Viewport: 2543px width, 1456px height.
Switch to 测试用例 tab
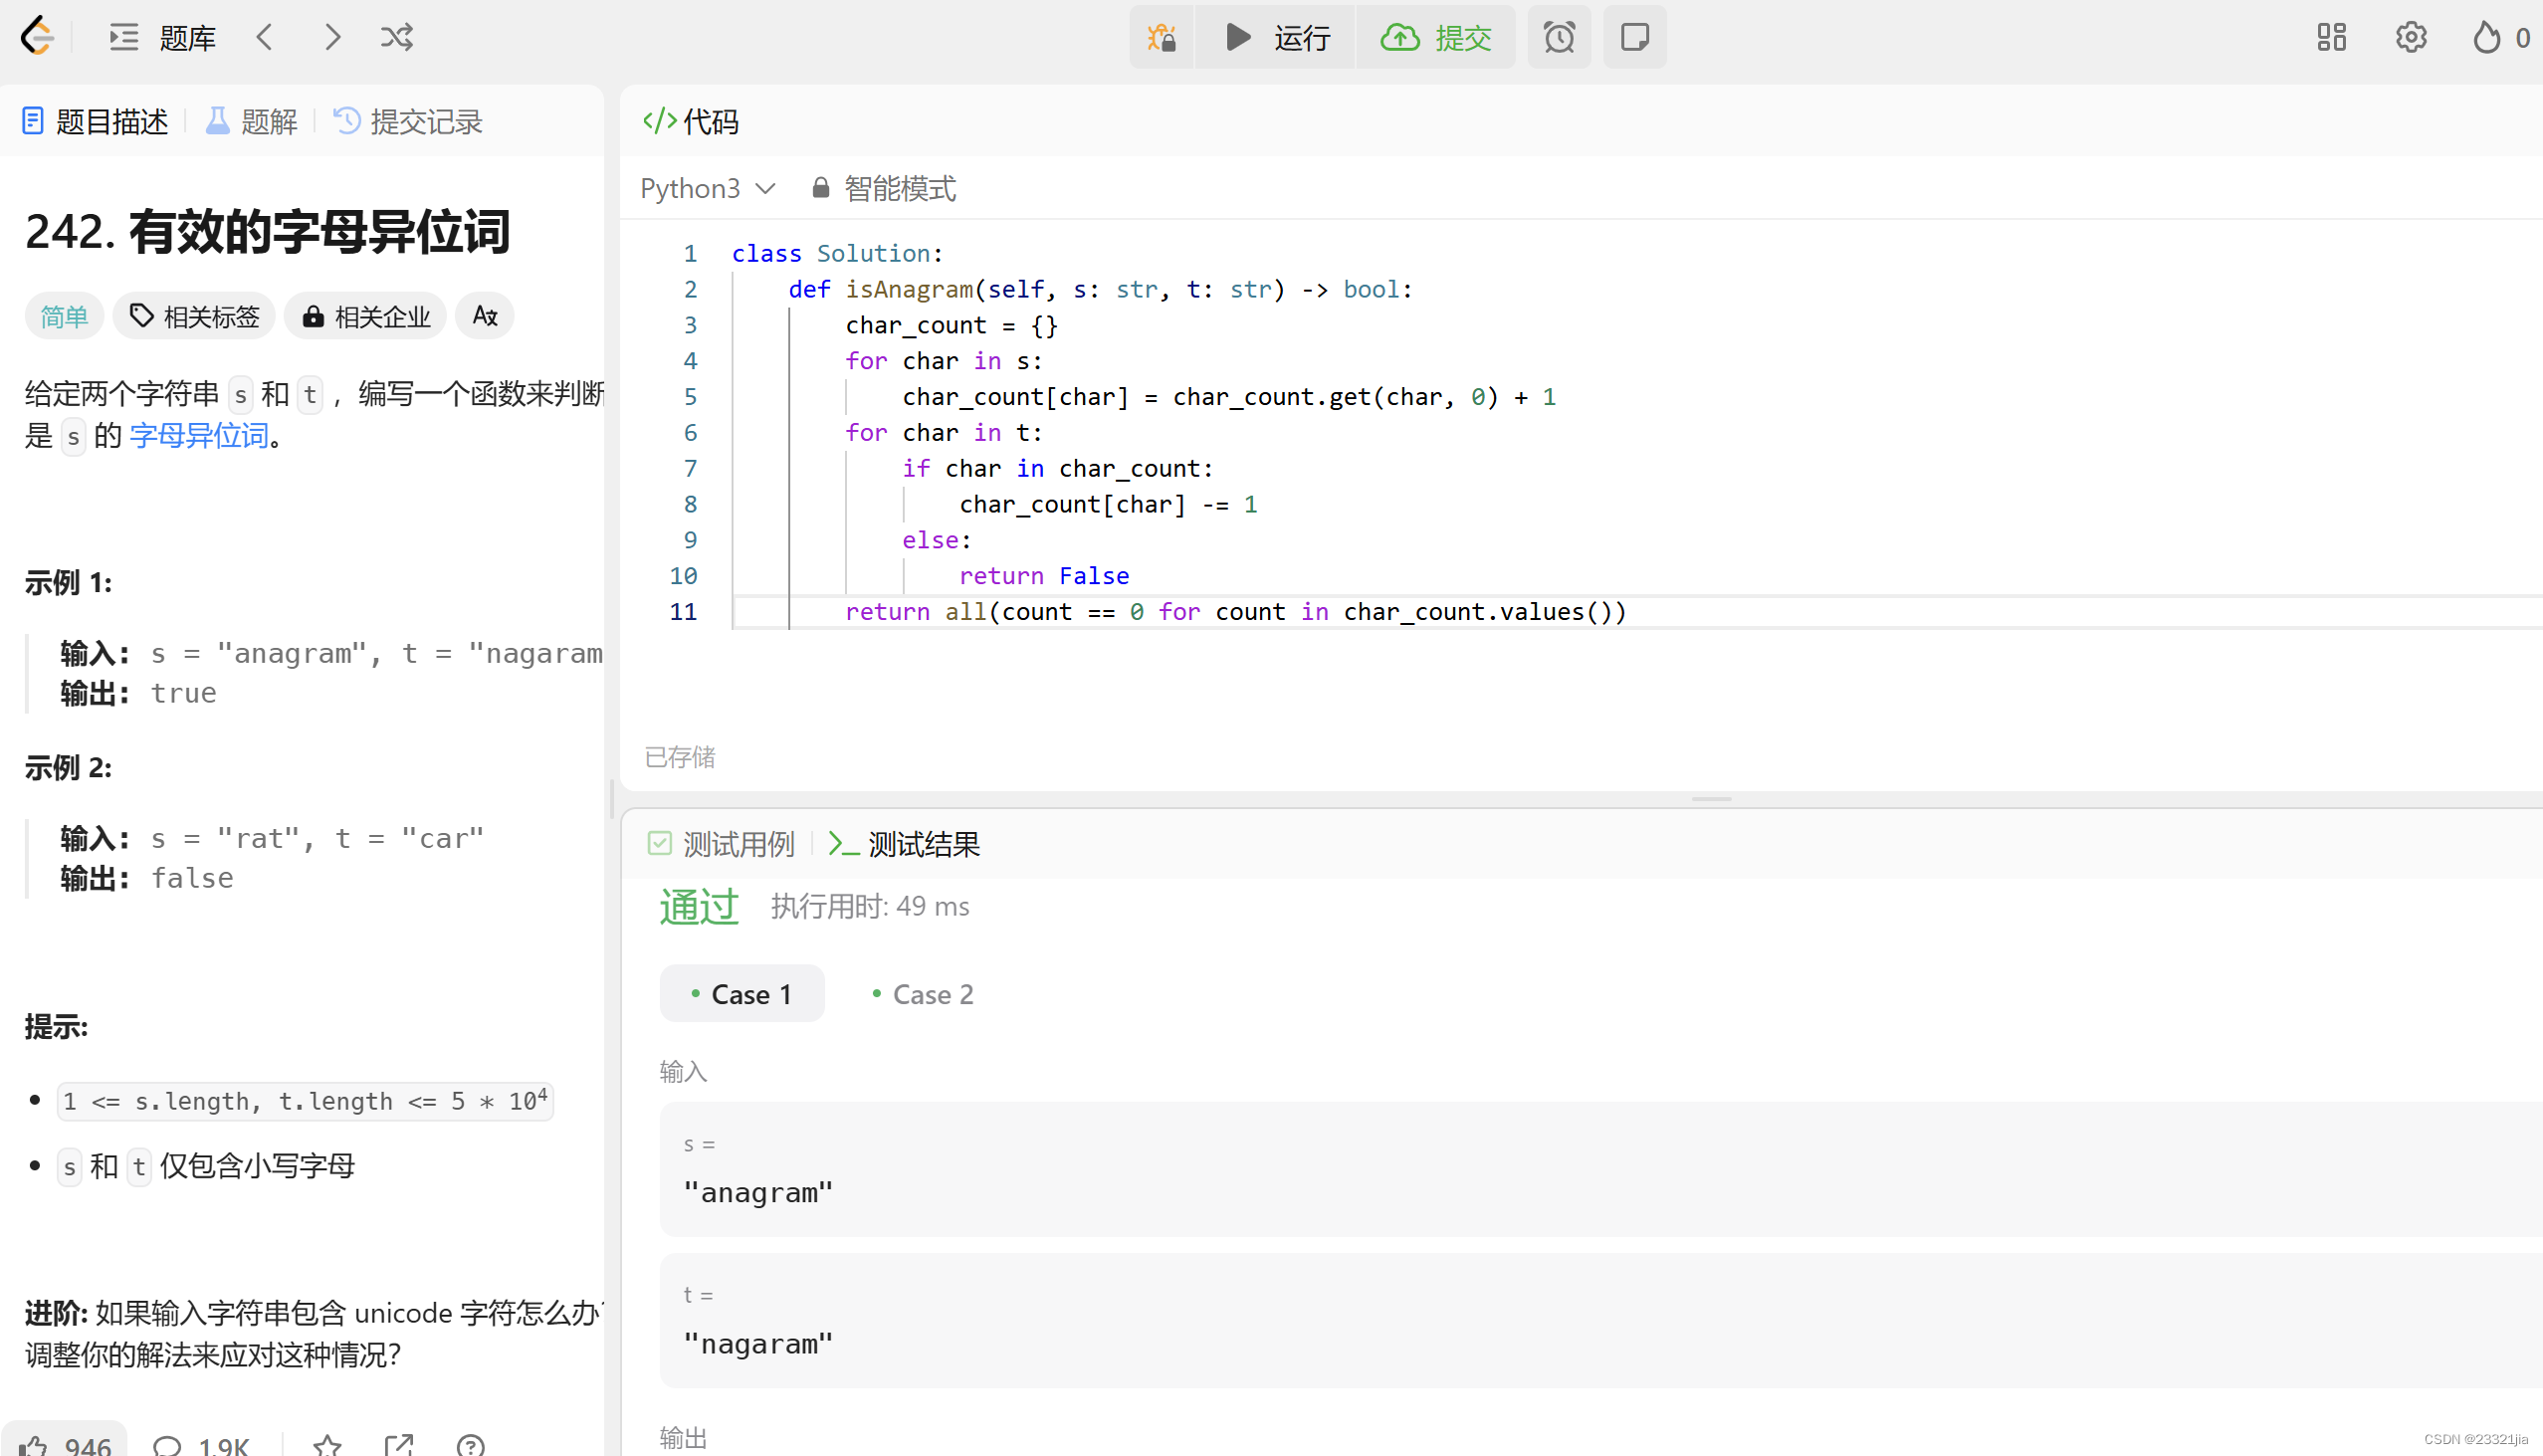tap(722, 844)
